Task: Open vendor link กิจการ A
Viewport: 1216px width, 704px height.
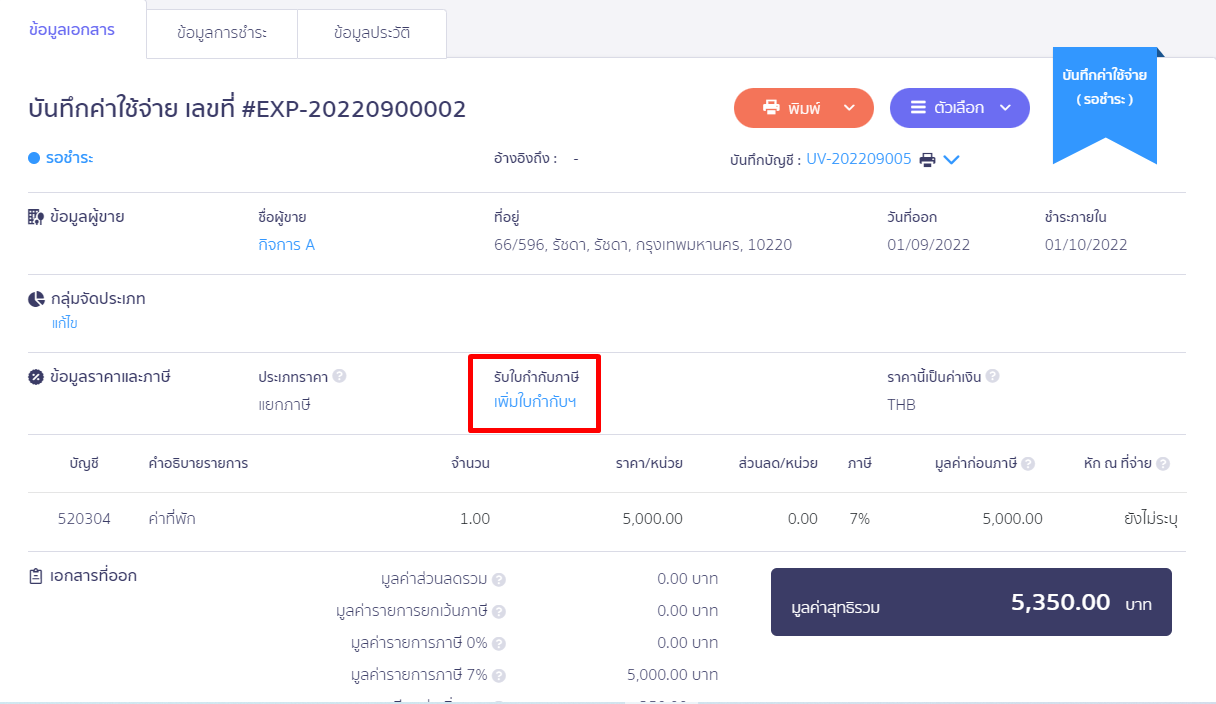Action: [x=286, y=245]
